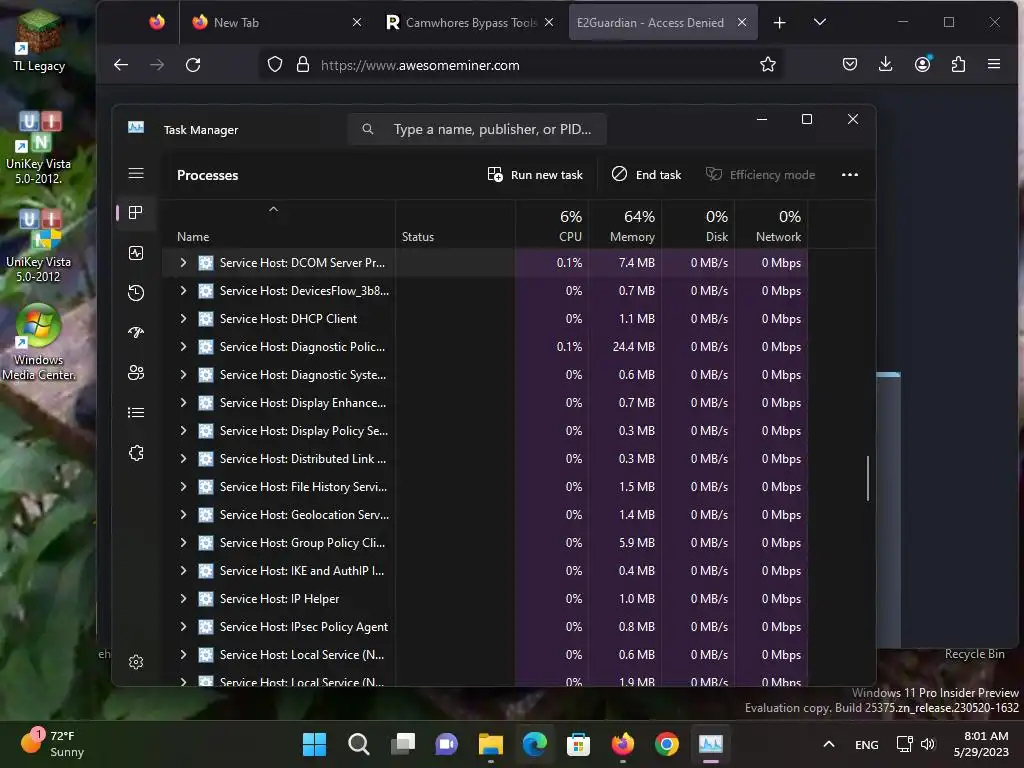Viewport: 1024px width, 768px height.
Task: Open Startup apps icon in sidebar
Action: pos(136,333)
